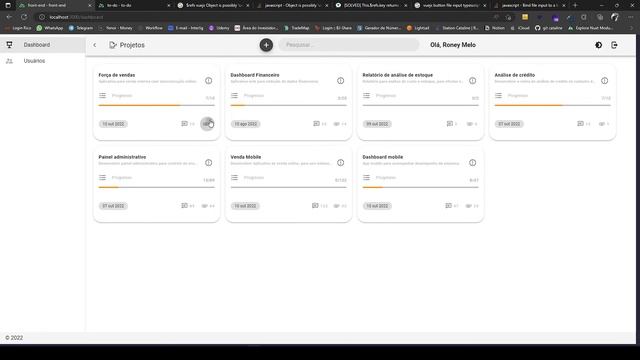Viewport: 640px width, 360px height.
Task: Click the Projetos header icon
Action: point(113,45)
